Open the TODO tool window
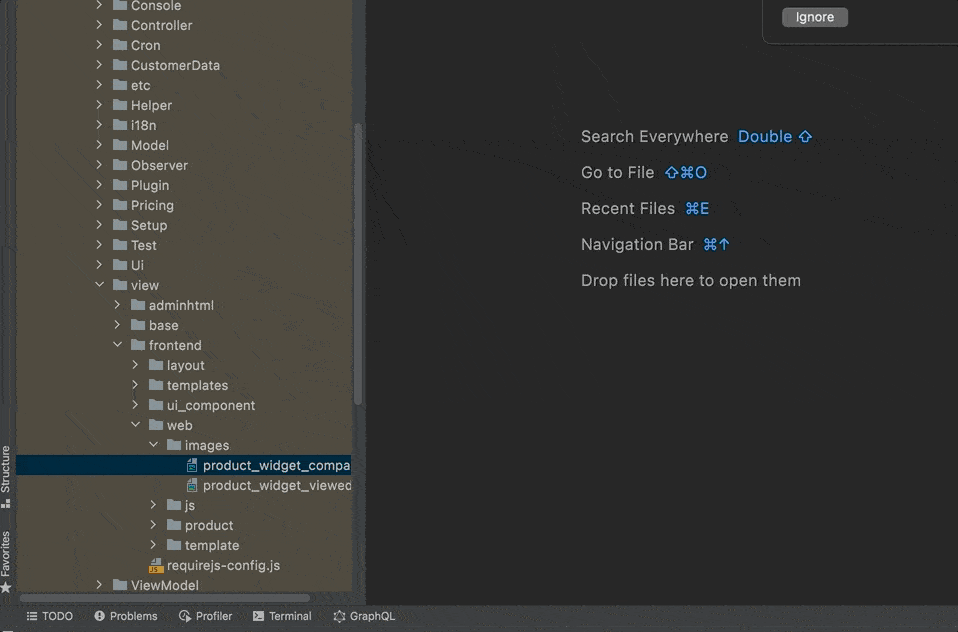The width and height of the screenshot is (958, 632). [50, 616]
